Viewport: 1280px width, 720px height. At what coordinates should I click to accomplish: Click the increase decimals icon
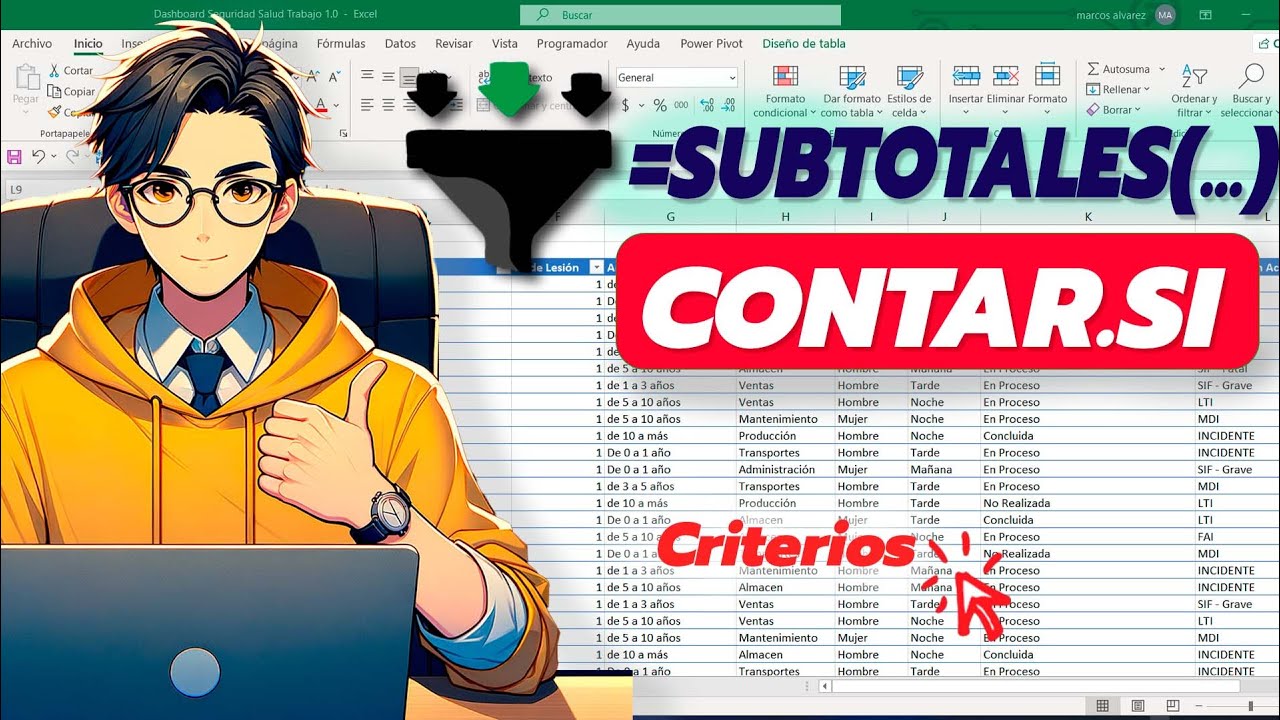pos(707,105)
